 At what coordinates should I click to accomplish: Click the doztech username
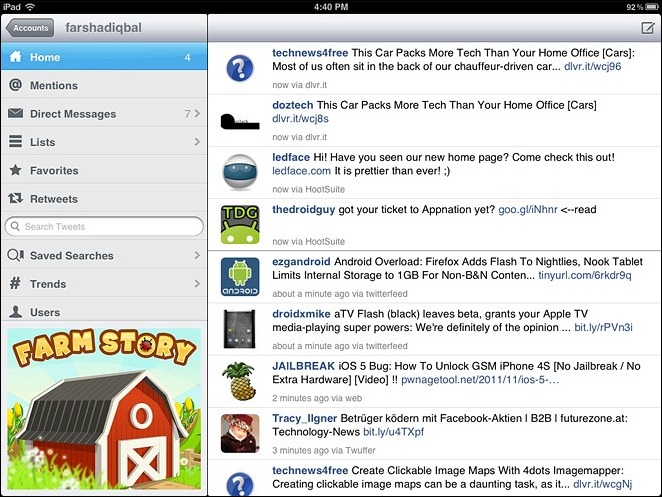point(293,105)
